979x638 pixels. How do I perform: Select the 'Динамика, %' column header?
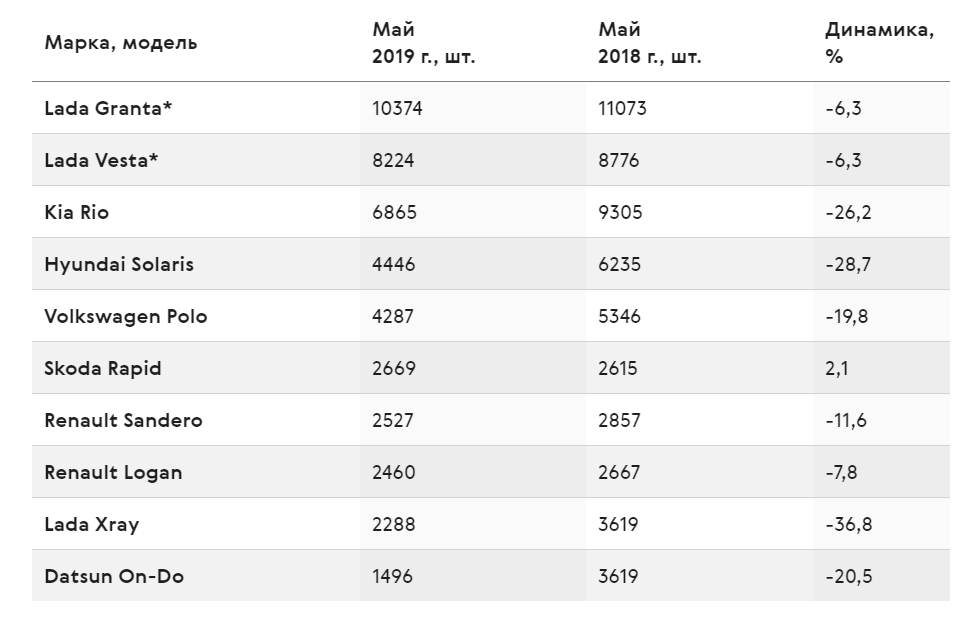click(x=879, y=43)
